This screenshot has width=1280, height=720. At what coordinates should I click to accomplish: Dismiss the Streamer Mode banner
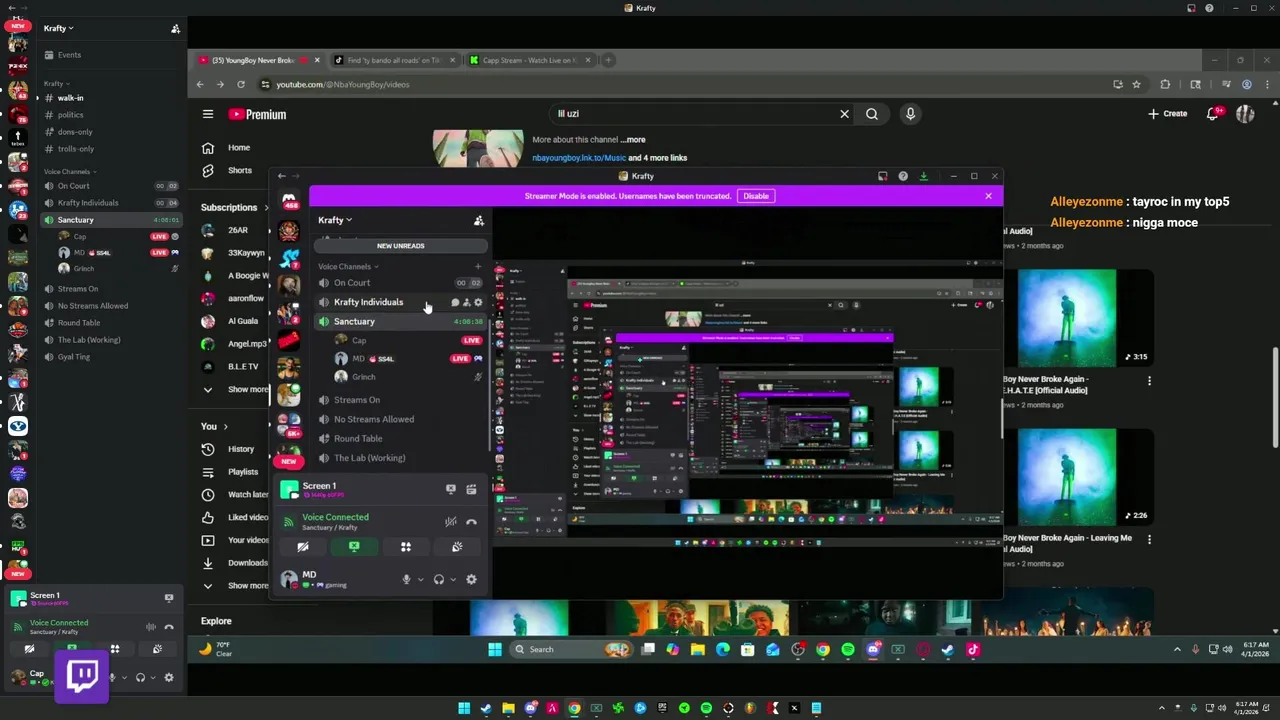coord(988,196)
